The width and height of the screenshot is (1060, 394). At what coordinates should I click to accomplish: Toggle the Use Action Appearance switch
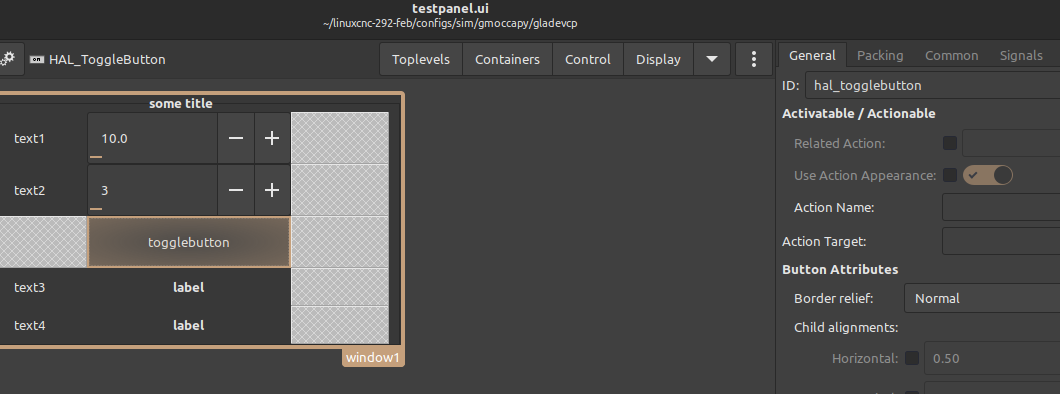pyautogui.click(x=988, y=176)
